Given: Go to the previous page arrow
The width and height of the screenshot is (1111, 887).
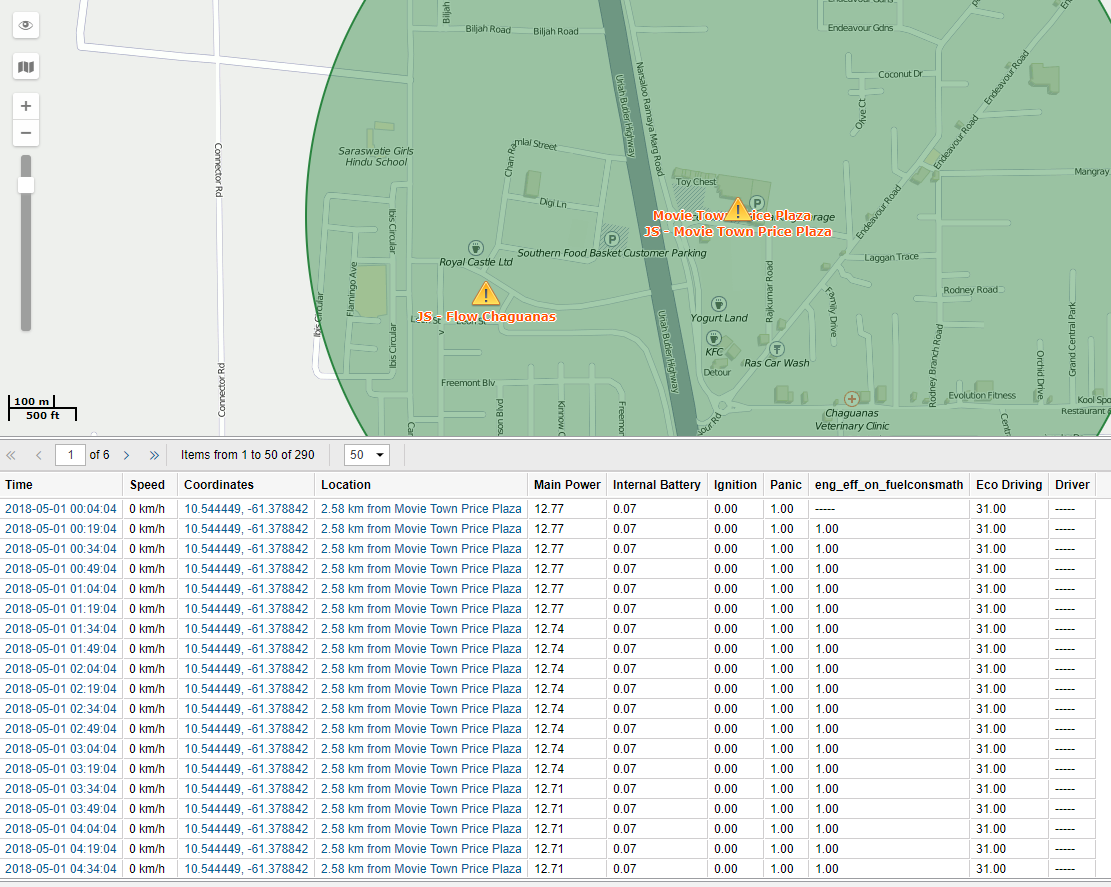Looking at the screenshot, I should tap(39, 455).
